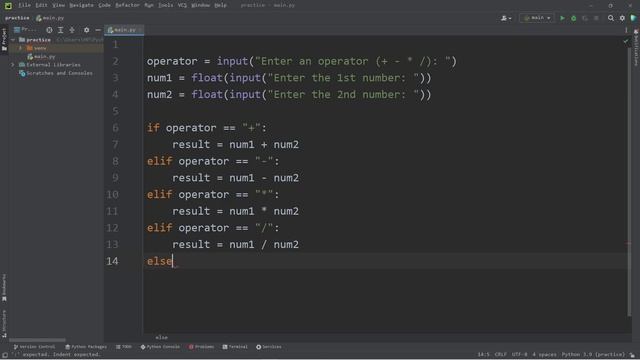Click the Run with Coverage icon
The width and height of the screenshot is (640, 360).
585,18
